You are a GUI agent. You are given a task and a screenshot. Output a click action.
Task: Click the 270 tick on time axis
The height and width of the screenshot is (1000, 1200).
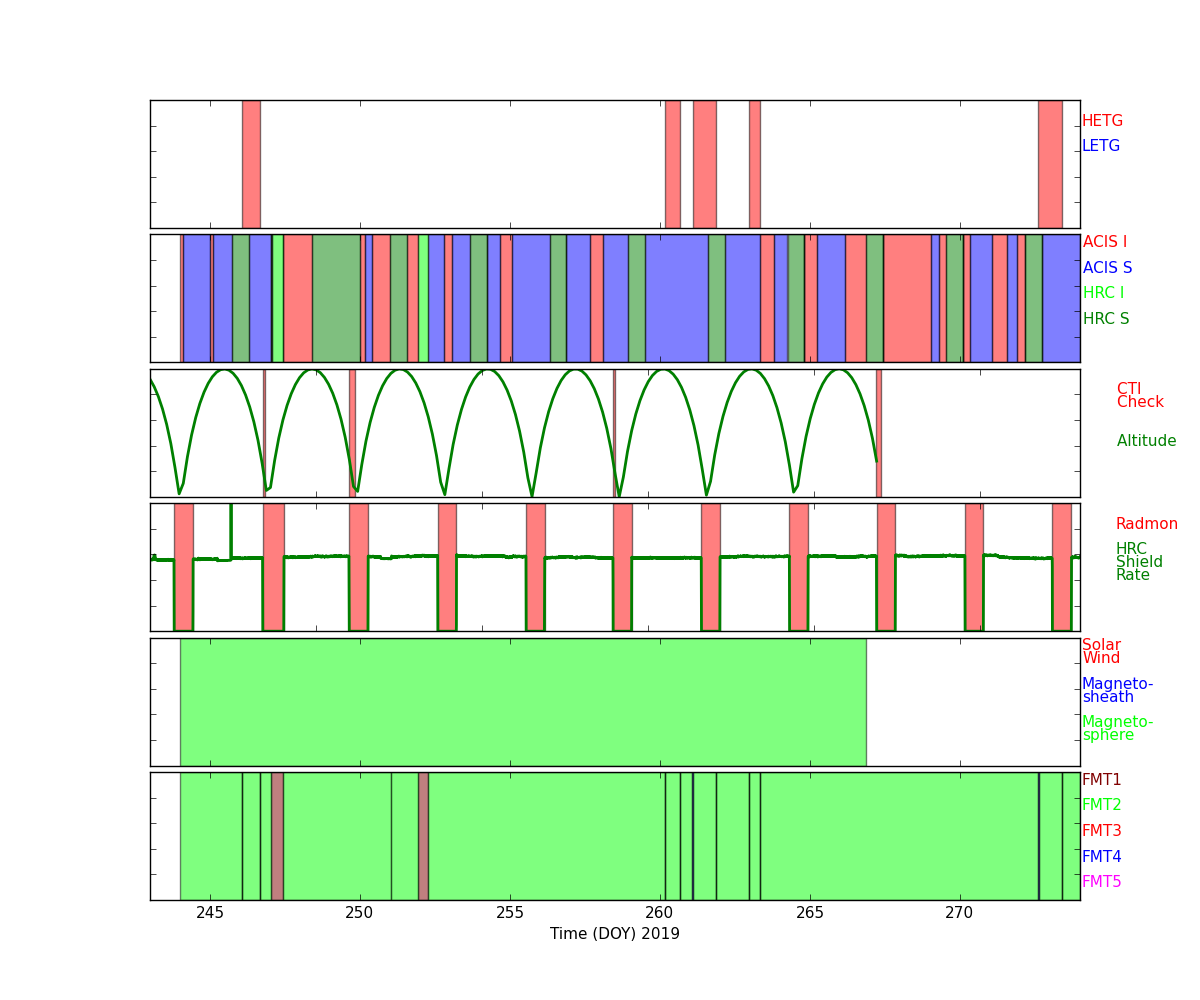(959, 912)
